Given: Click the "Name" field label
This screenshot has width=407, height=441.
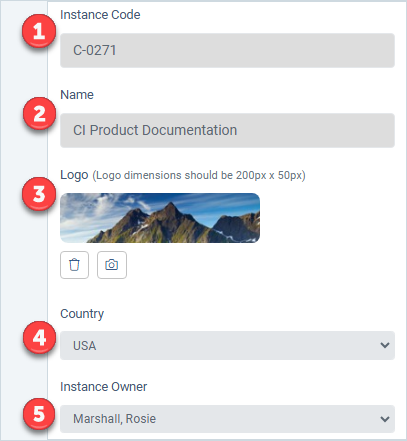Looking at the screenshot, I should (x=77, y=95).
